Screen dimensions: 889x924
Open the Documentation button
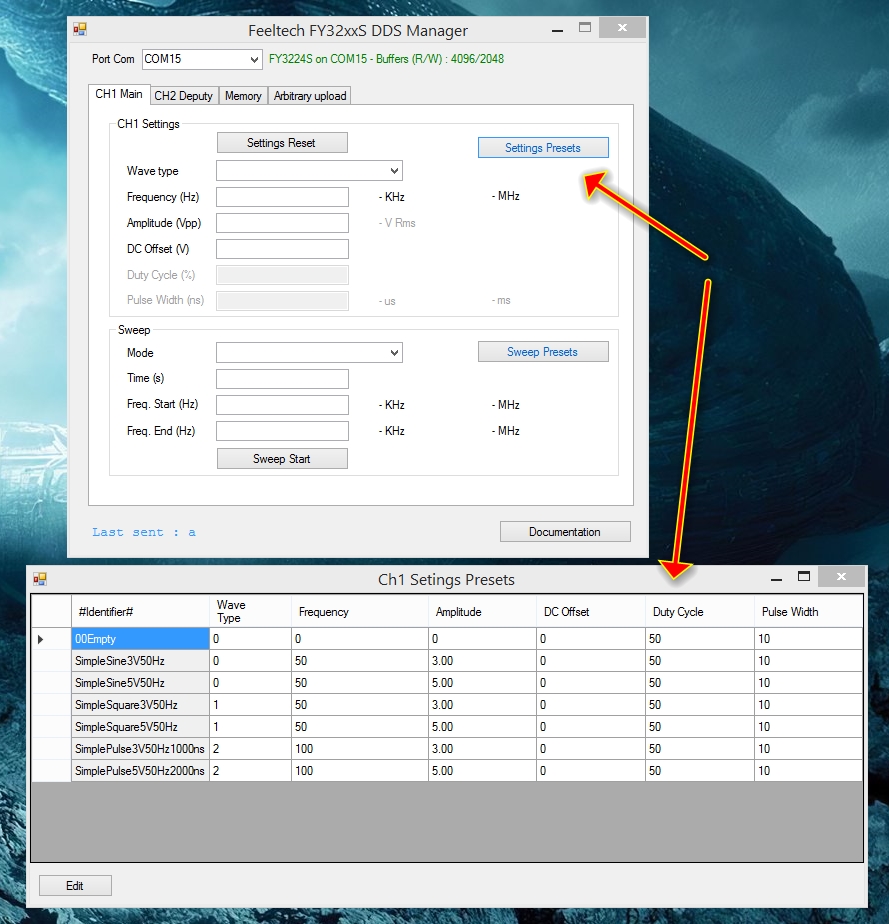[565, 532]
